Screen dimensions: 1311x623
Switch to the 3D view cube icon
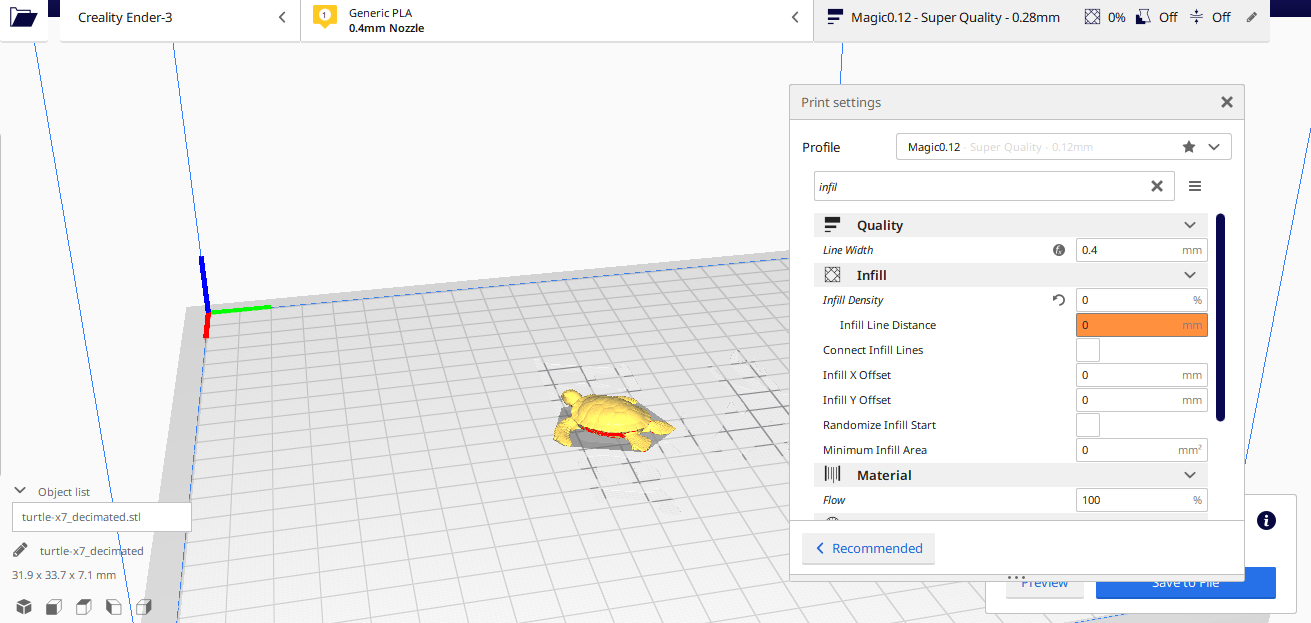[x=23, y=607]
